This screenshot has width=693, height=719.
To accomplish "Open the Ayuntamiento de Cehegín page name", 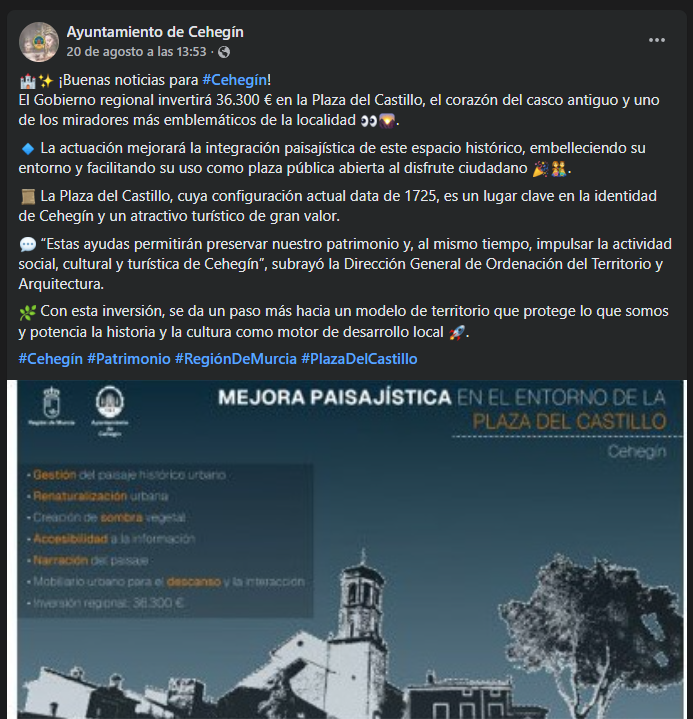I will [x=155, y=32].
